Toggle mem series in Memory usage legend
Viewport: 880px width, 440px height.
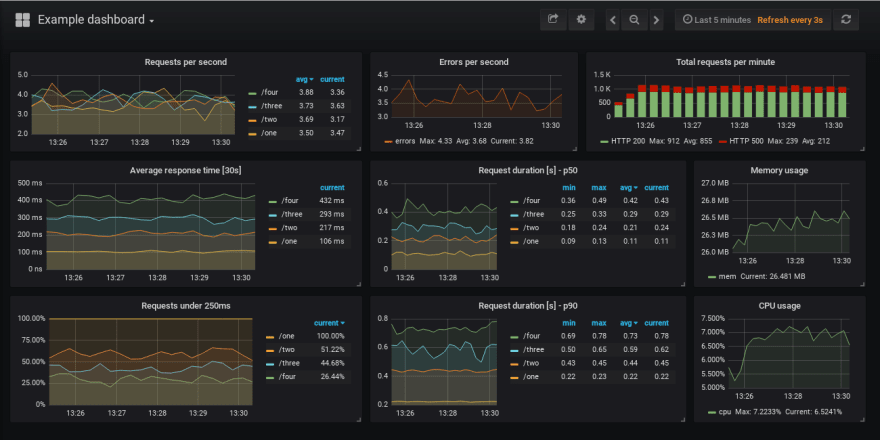727,276
